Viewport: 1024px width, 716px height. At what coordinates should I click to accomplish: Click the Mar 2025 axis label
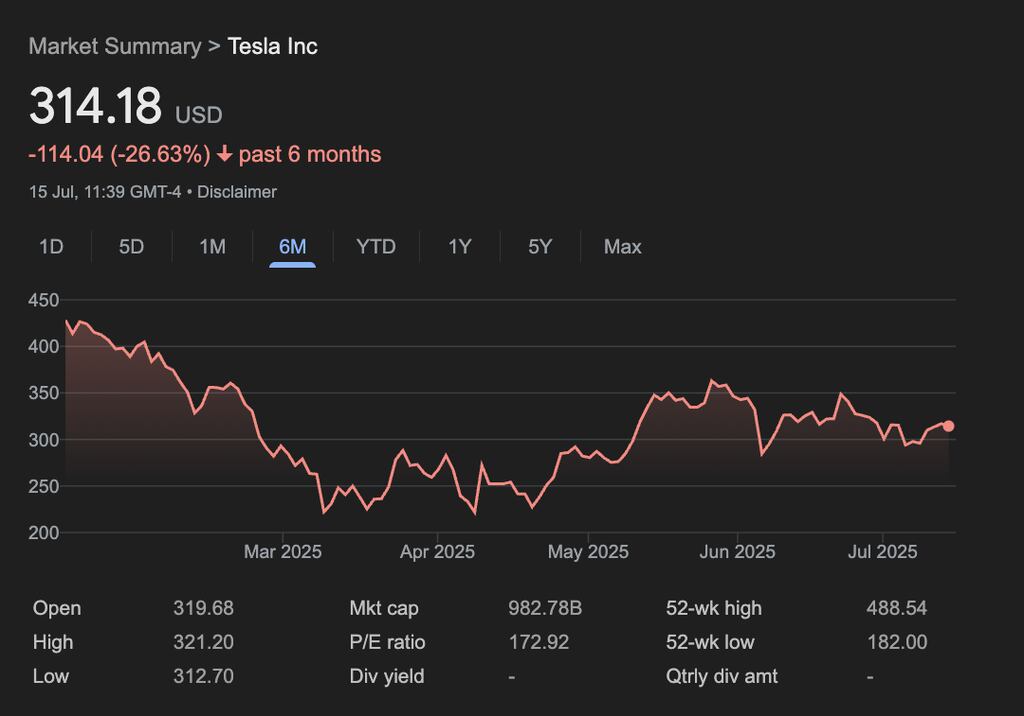click(283, 552)
